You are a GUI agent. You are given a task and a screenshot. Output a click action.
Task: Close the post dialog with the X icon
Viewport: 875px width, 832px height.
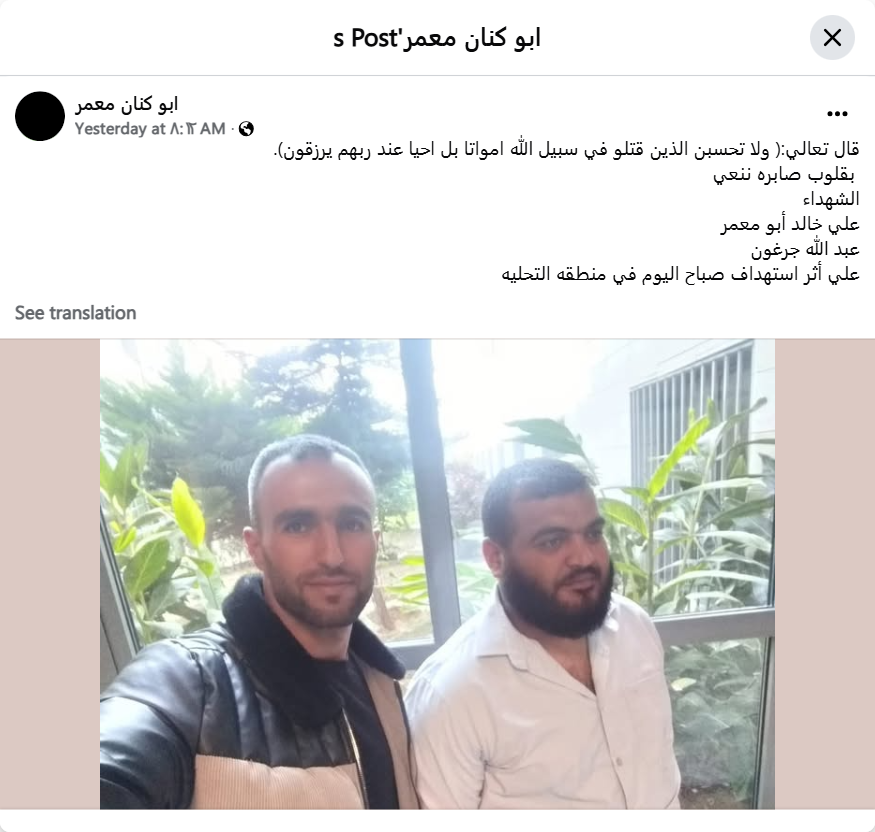coord(832,38)
